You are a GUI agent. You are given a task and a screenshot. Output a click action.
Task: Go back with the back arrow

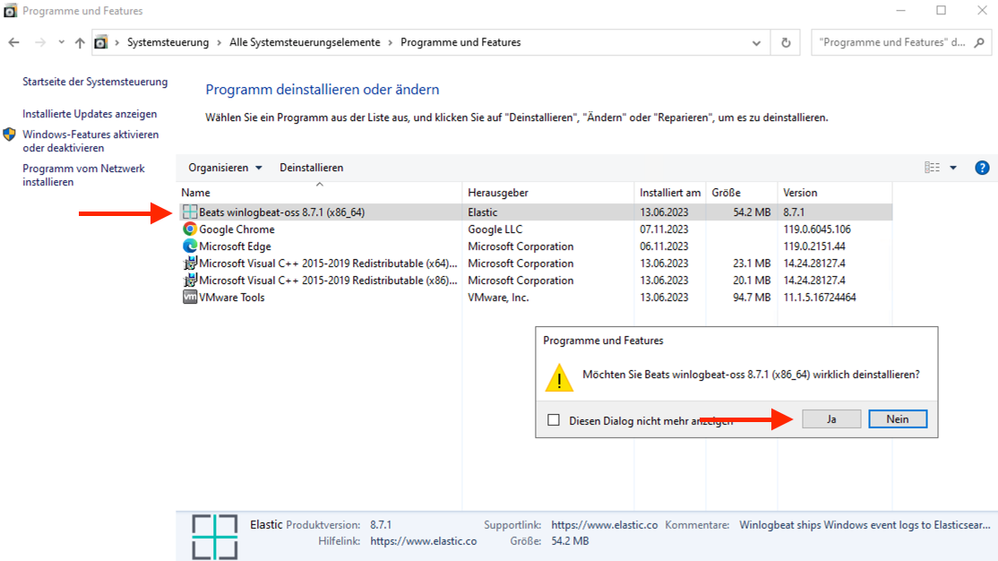click(x=14, y=42)
